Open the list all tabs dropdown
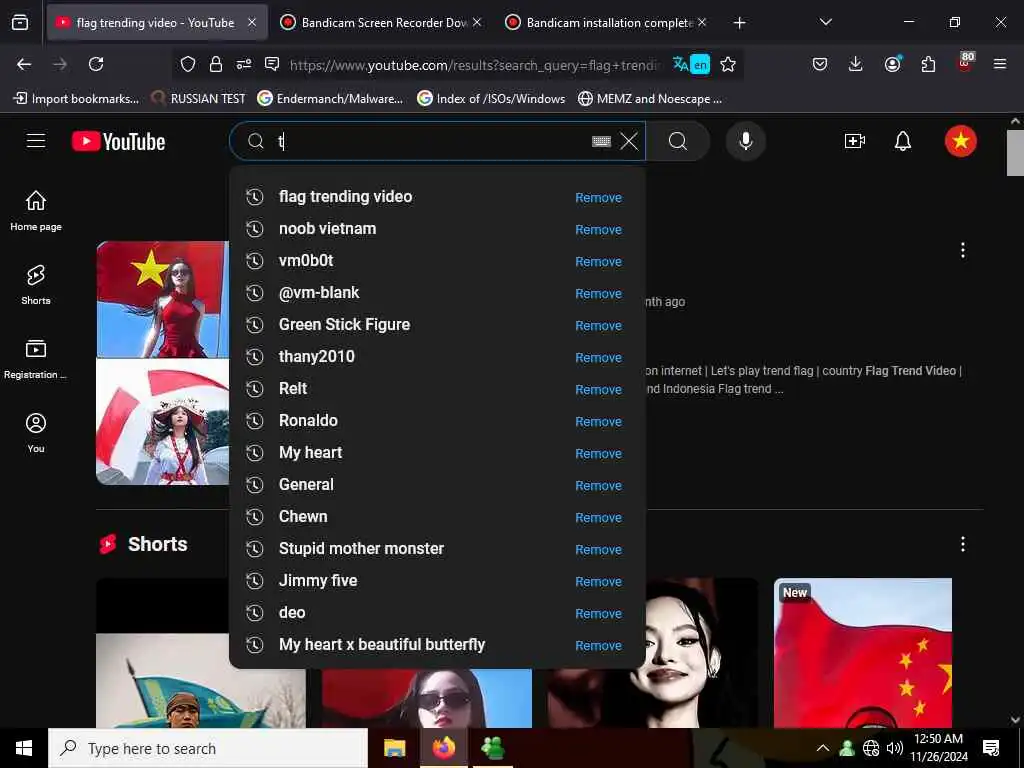 coord(825,22)
